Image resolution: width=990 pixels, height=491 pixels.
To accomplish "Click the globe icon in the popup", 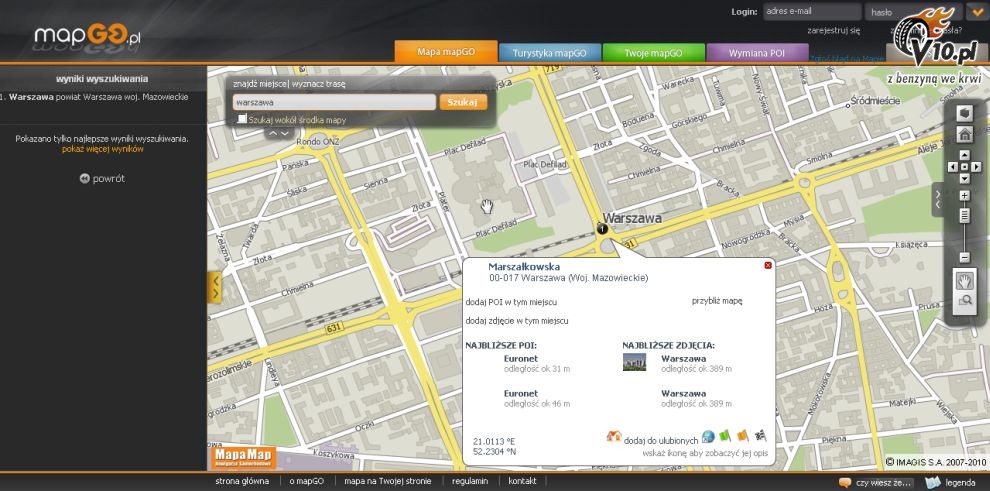I will pyautogui.click(x=708, y=436).
